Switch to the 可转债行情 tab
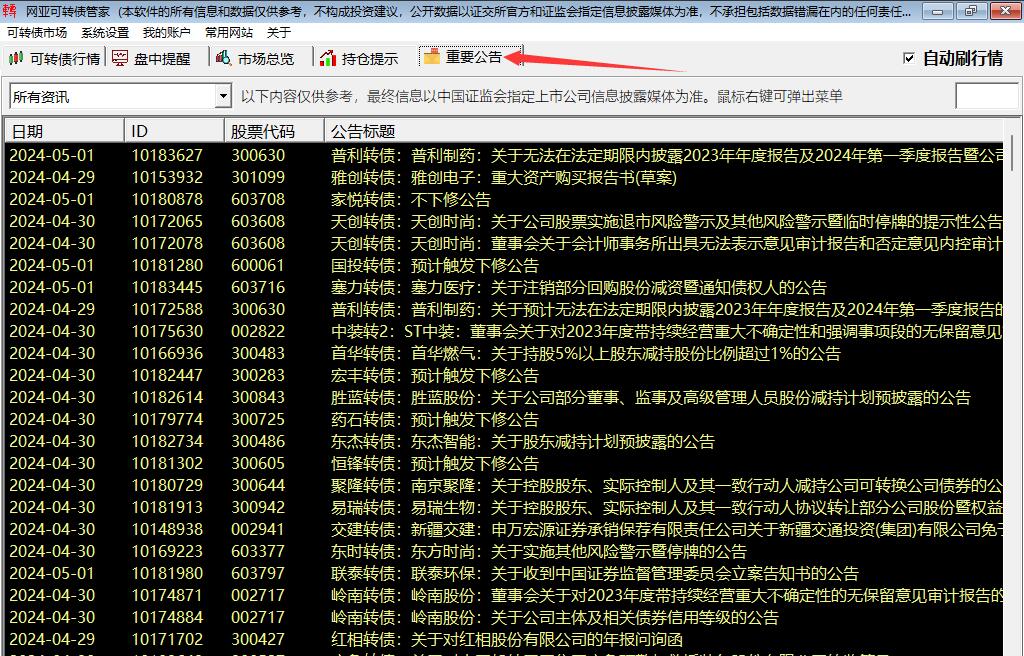 coord(55,59)
